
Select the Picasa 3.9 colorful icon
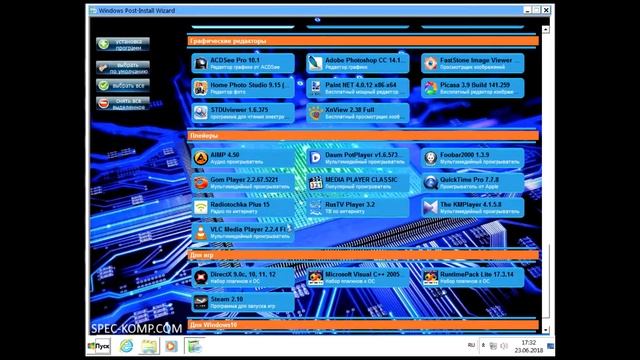431,88
